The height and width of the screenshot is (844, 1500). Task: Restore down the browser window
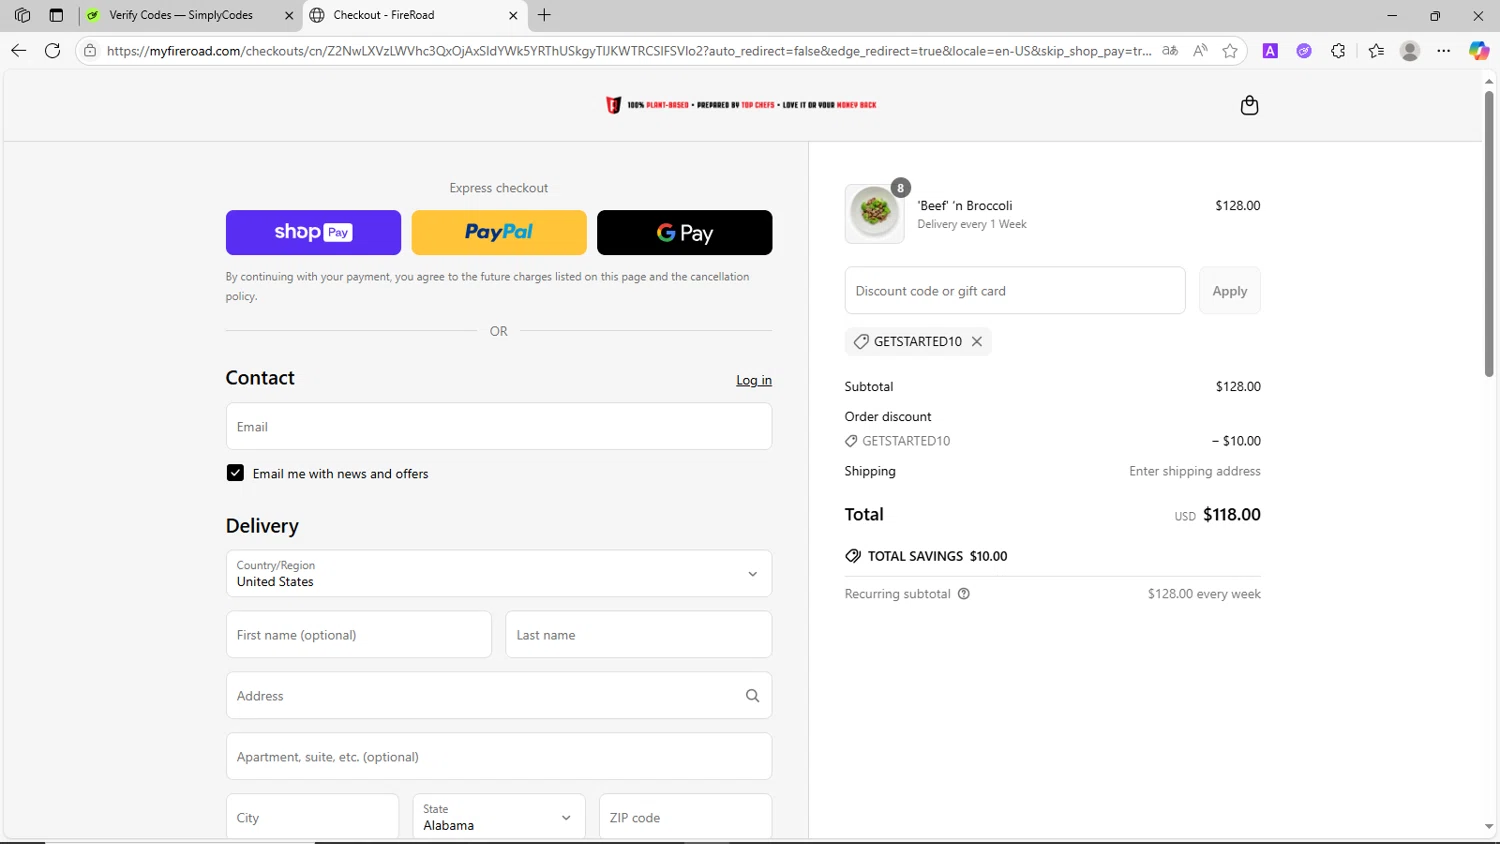(1435, 15)
